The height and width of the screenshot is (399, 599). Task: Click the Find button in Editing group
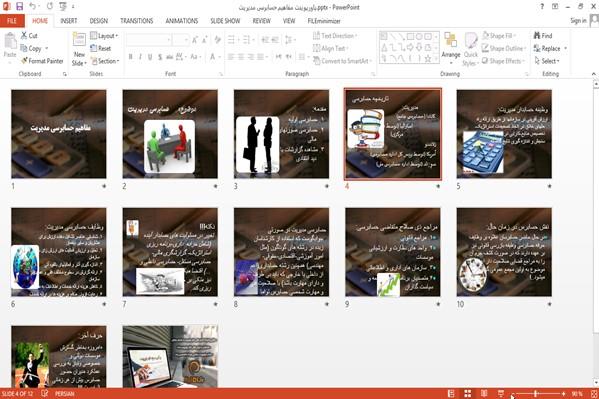tap(543, 36)
